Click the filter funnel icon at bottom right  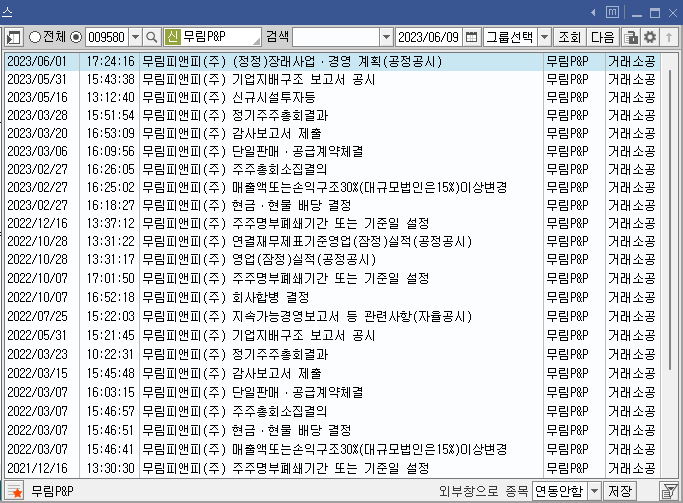669,491
